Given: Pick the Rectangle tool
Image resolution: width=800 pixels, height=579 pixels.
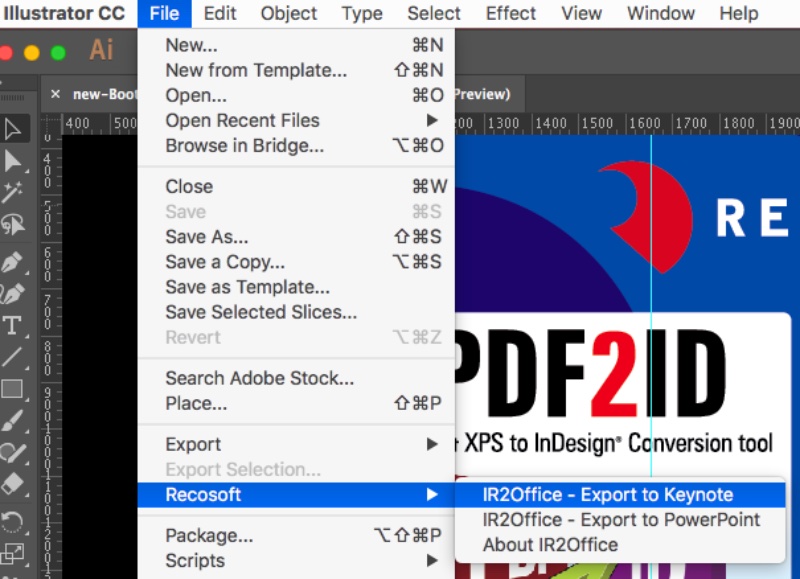Looking at the screenshot, I should (x=13, y=389).
